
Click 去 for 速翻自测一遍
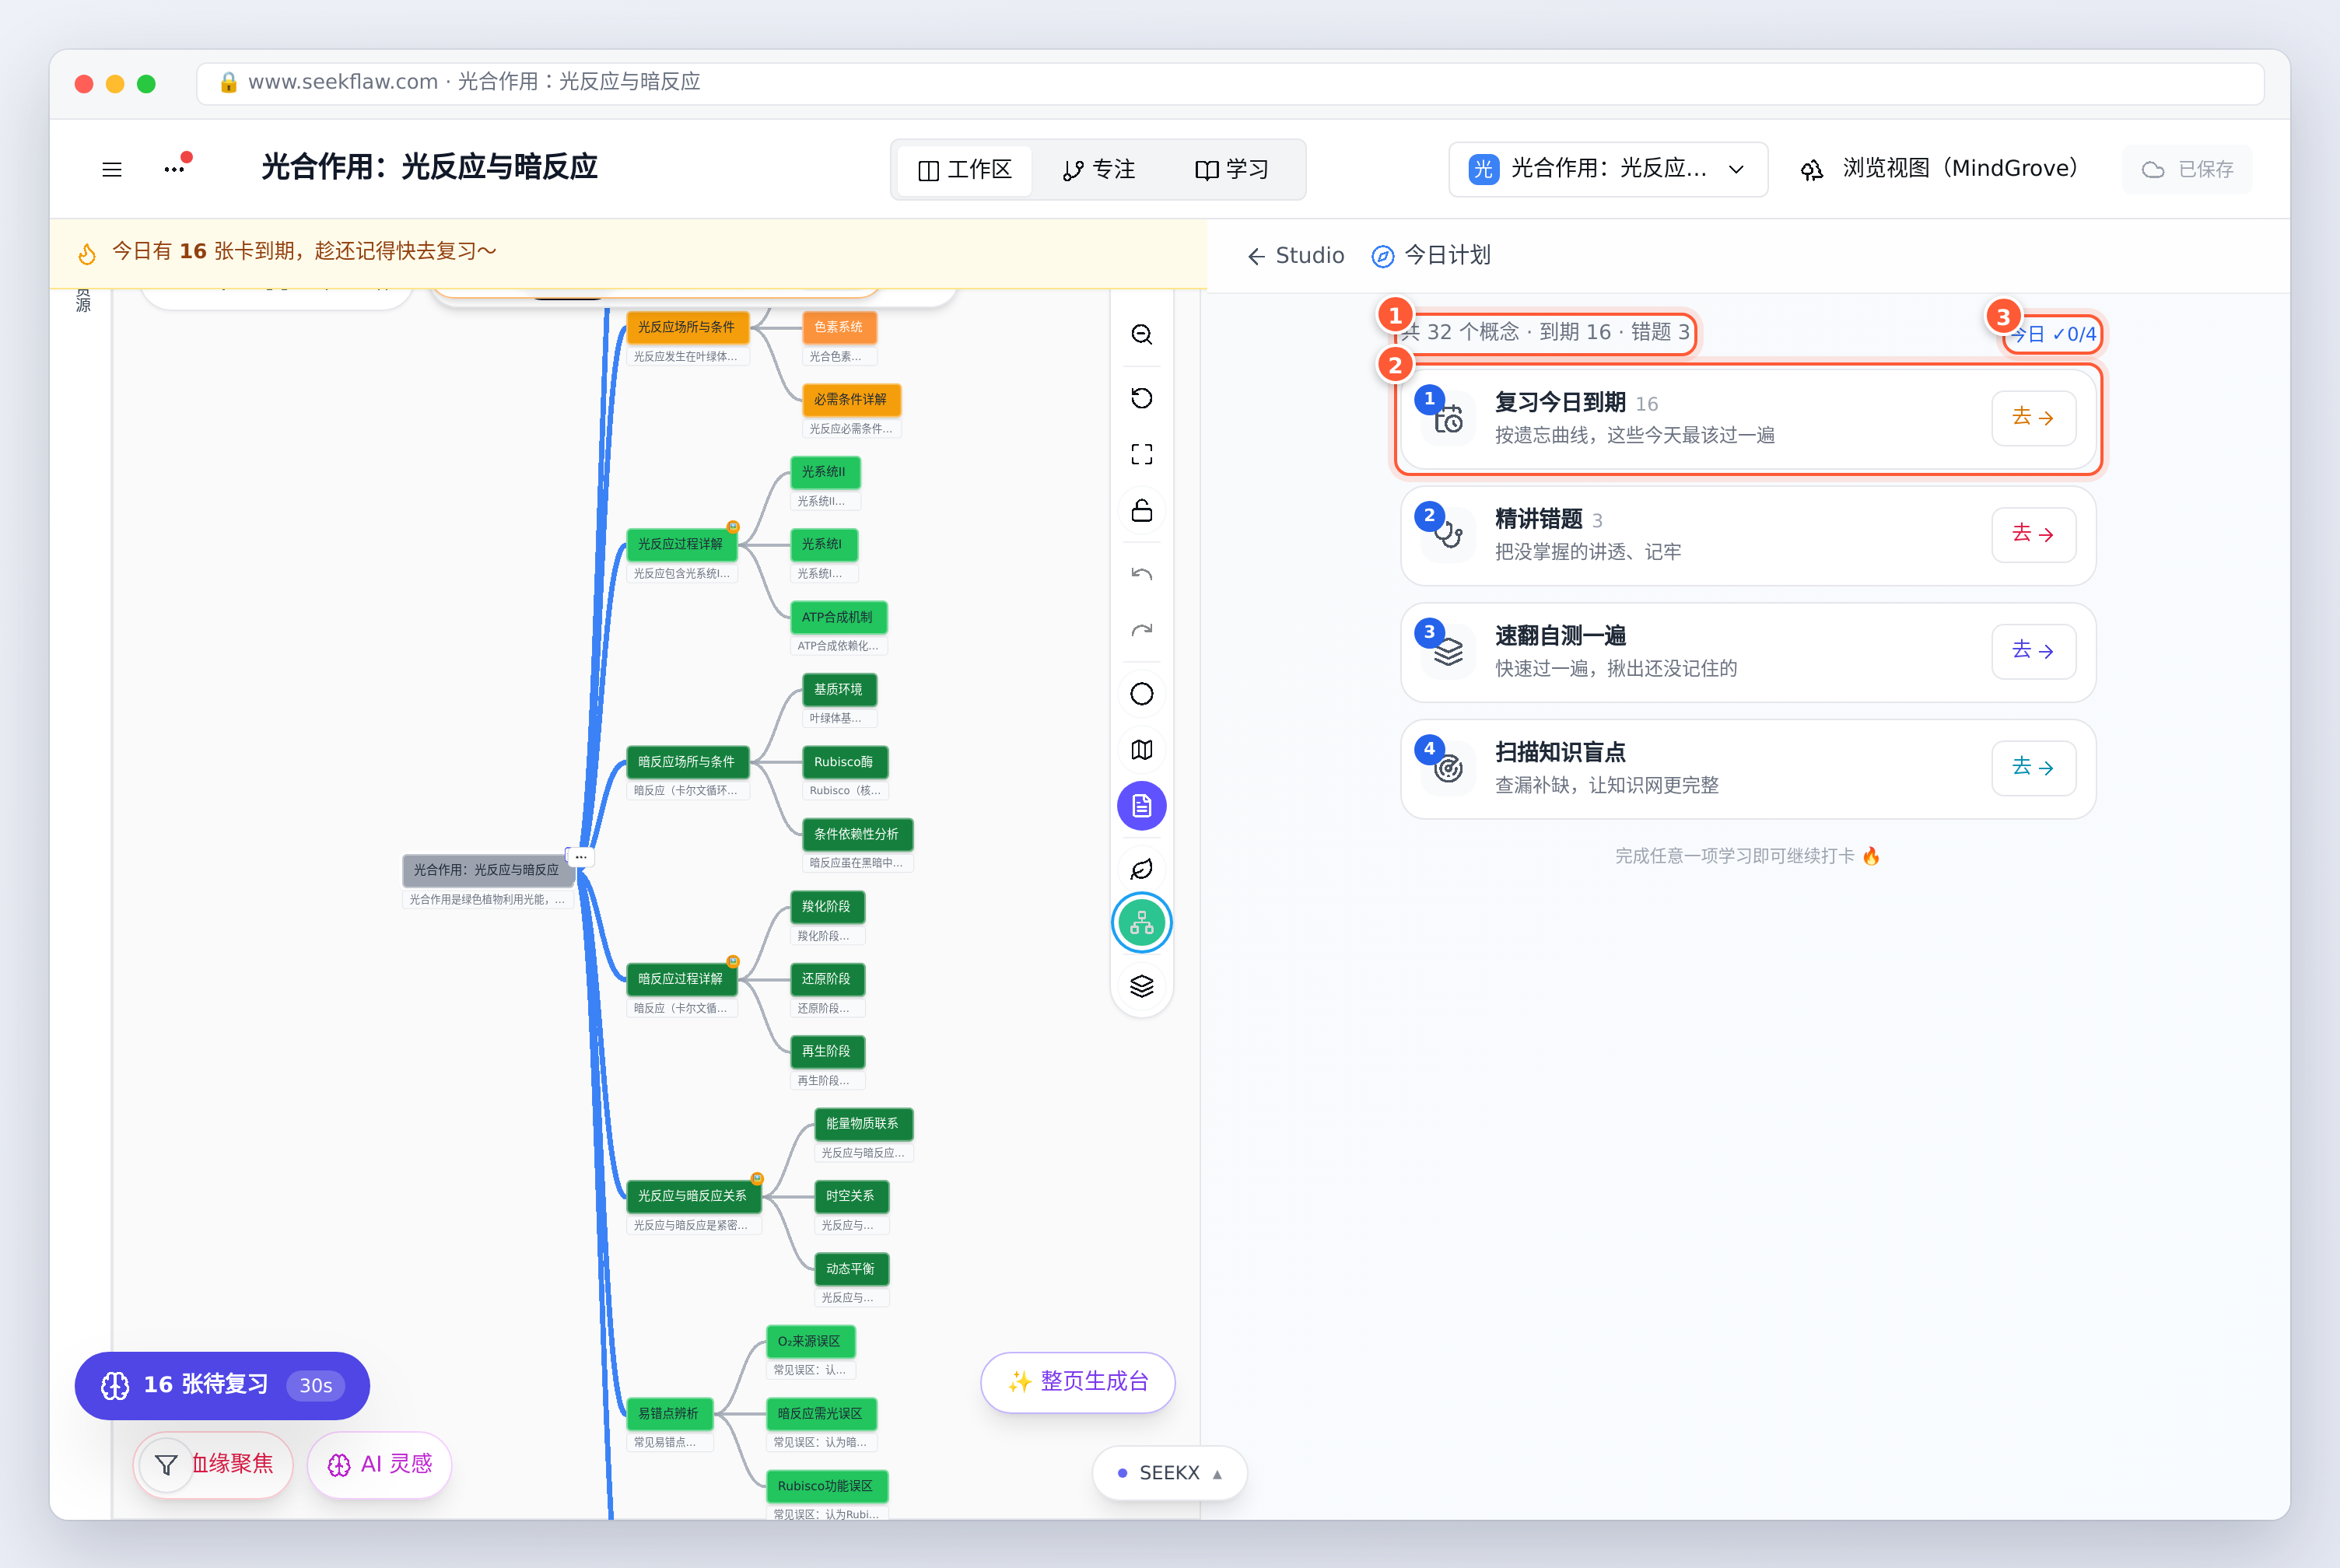point(2033,652)
